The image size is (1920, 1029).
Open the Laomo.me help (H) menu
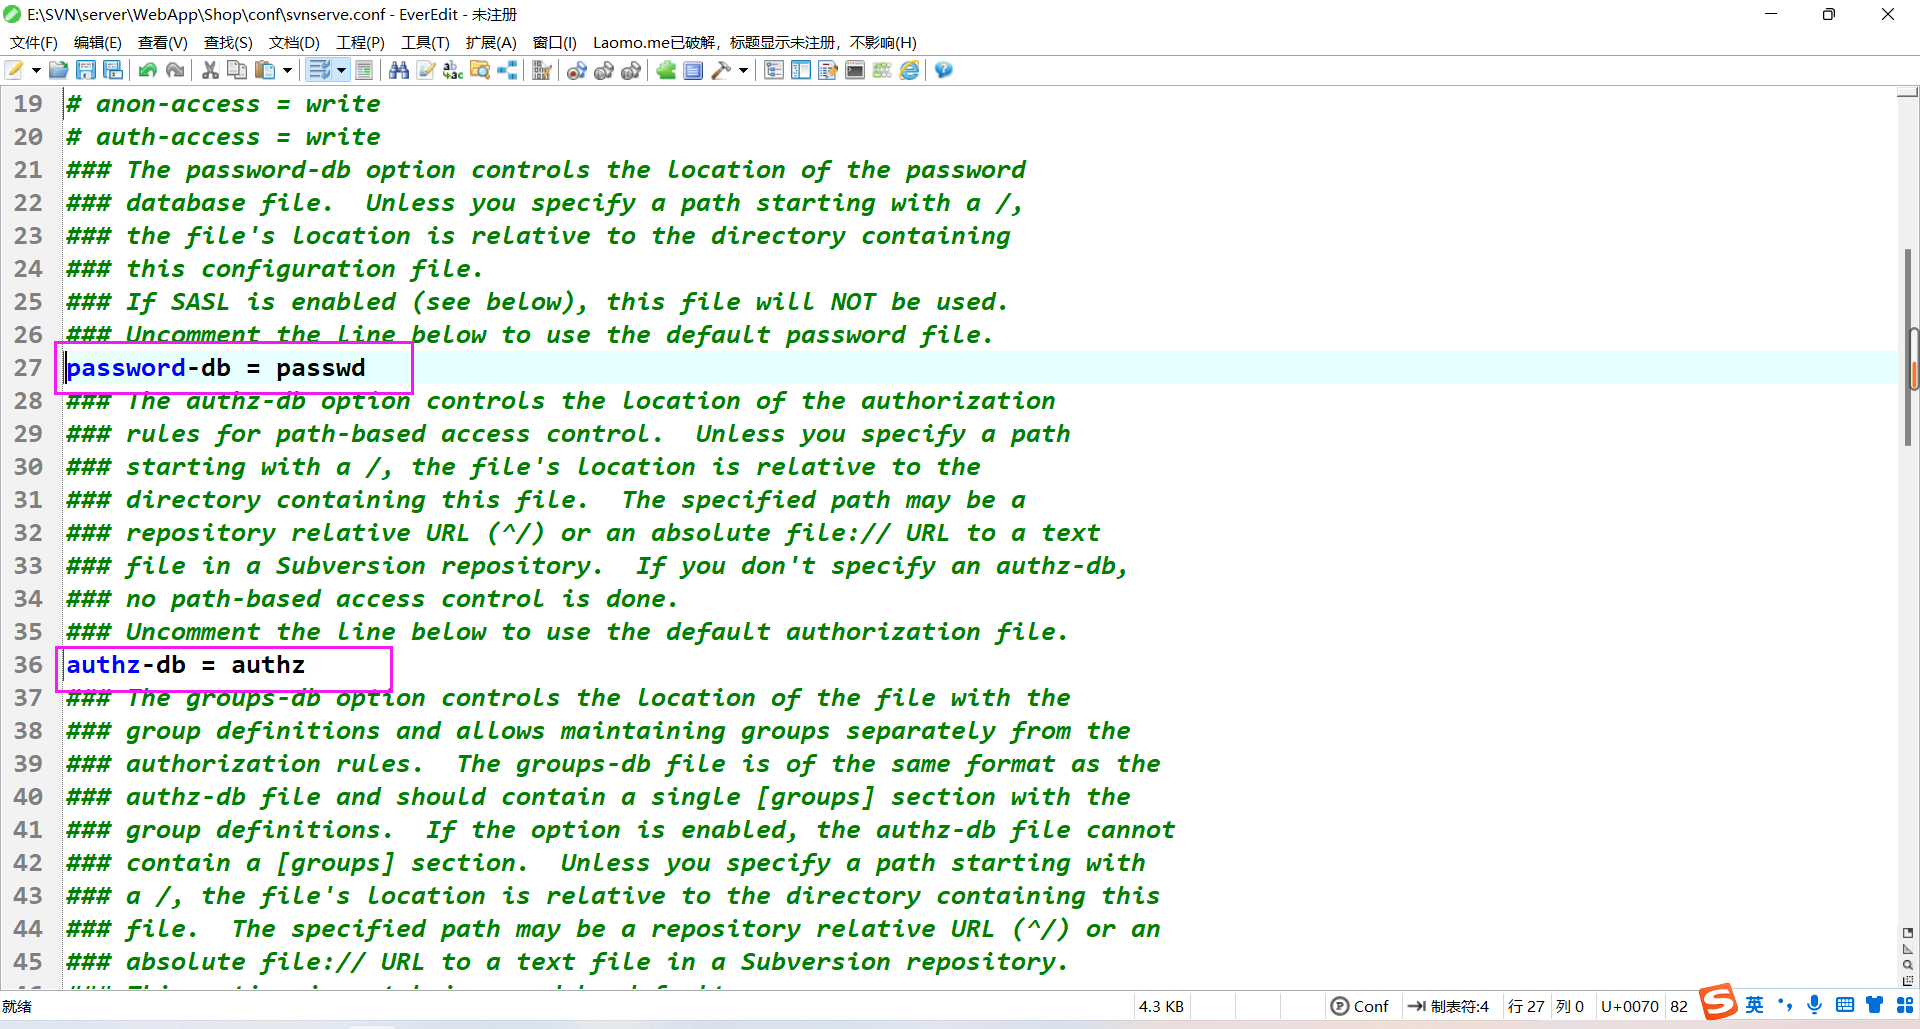pyautogui.click(x=755, y=42)
